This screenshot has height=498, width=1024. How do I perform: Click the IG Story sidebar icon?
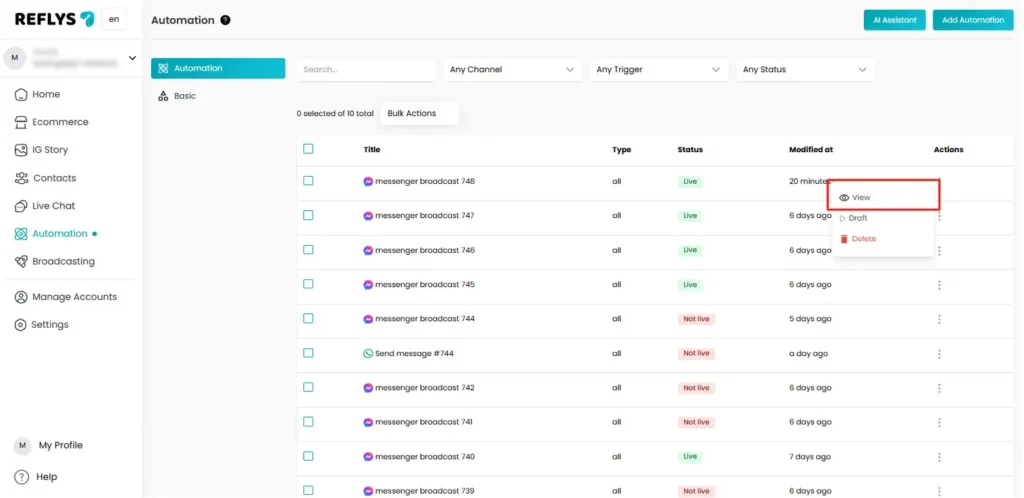[x=21, y=150]
